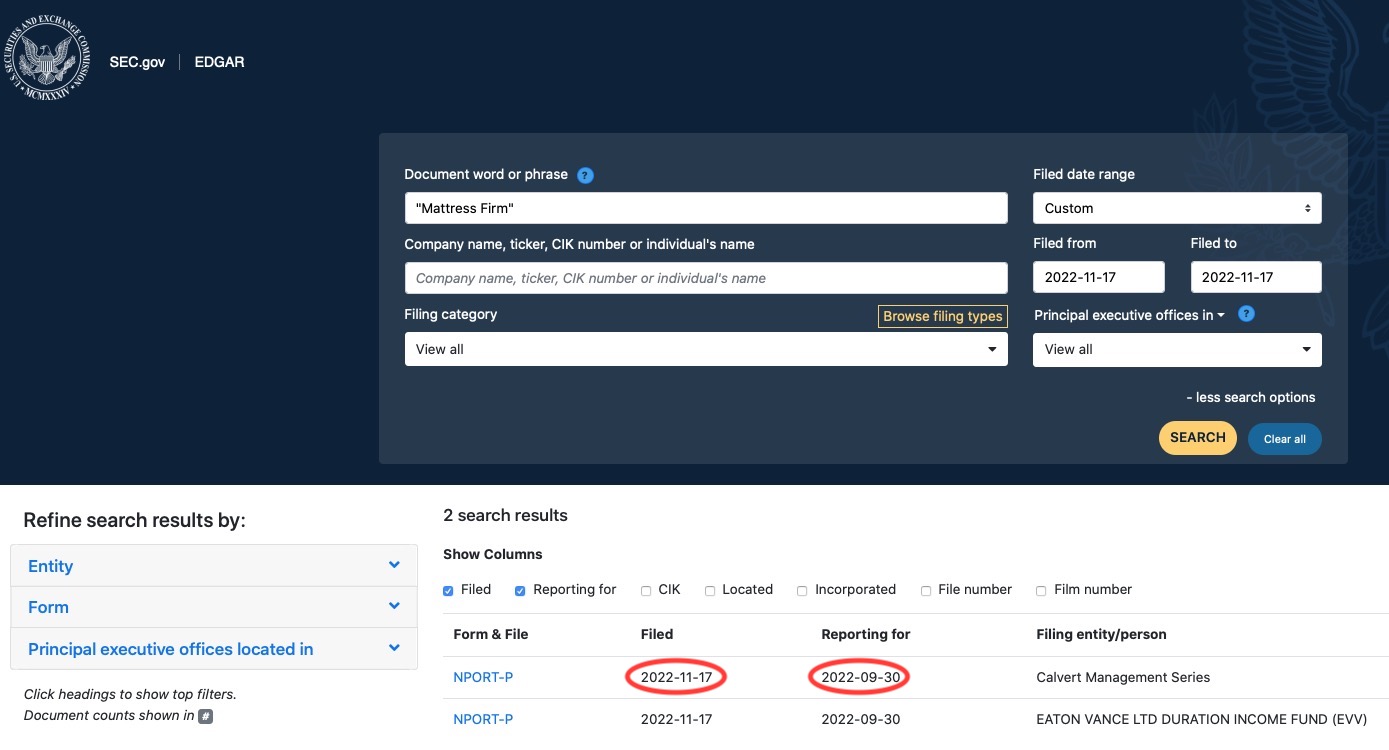Screen dimensions: 1389x750
Task: Sort by Reporting for column header
Action: click(866, 634)
